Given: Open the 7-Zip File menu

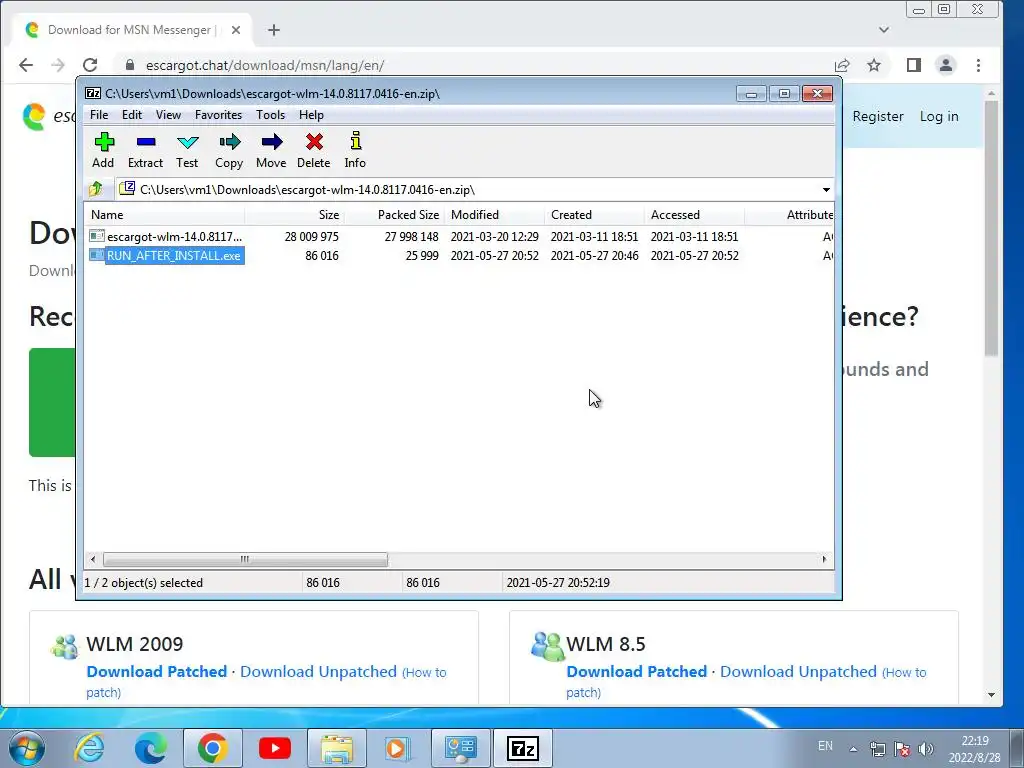Looking at the screenshot, I should click(99, 115).
